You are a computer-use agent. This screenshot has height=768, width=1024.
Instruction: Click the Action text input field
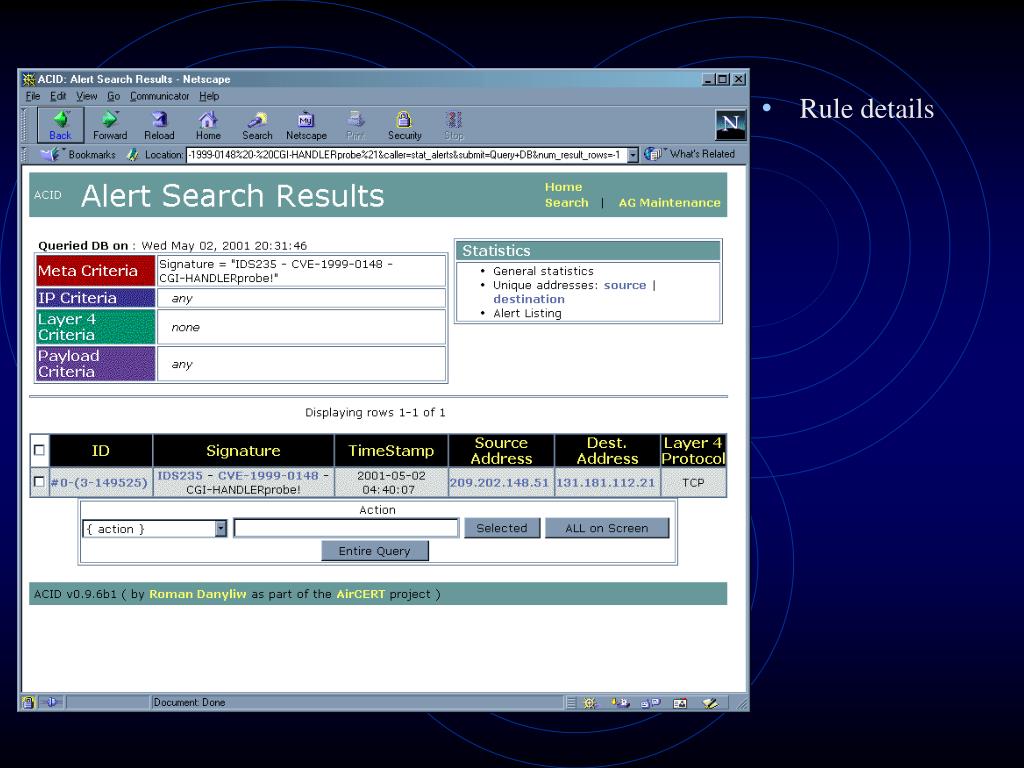pos(346,528)
